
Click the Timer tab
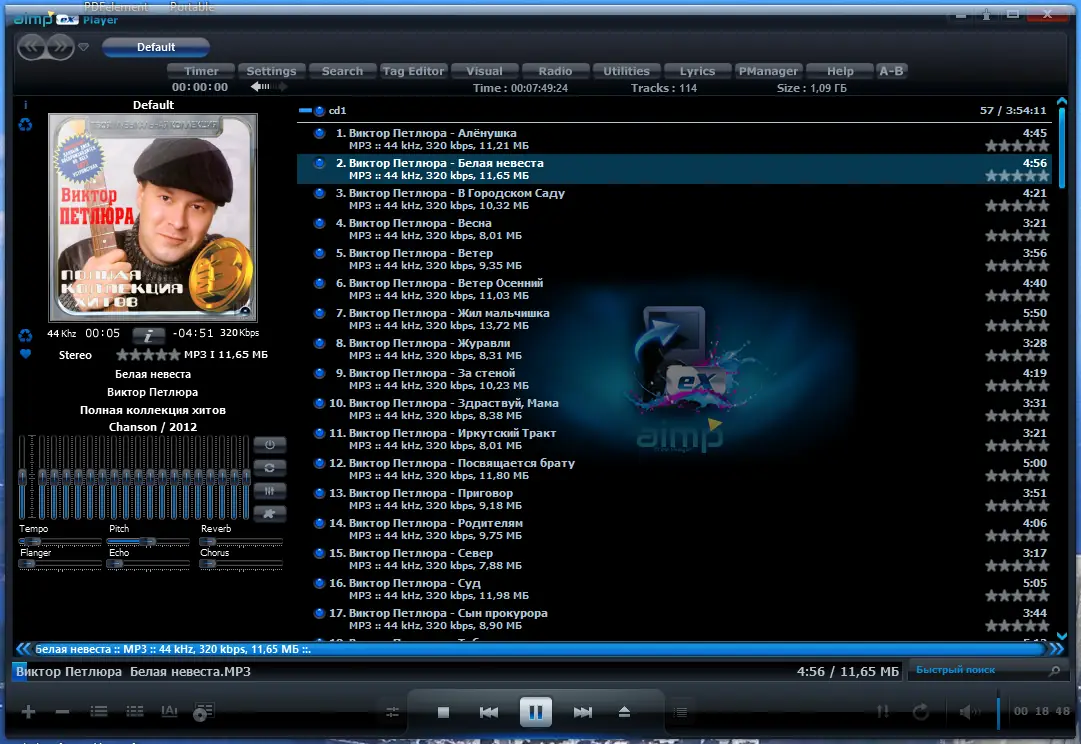point(201,71)
